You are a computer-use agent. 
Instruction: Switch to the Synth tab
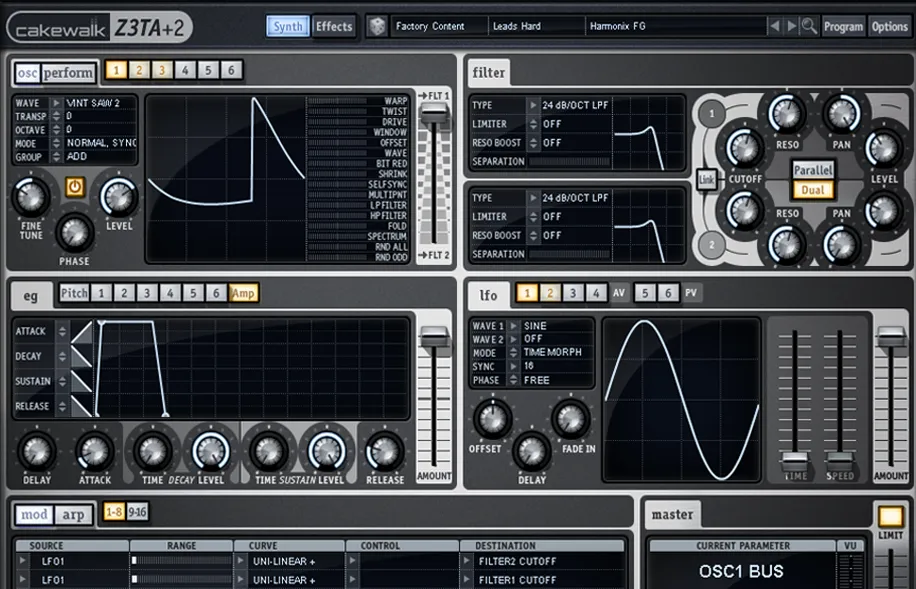click(288, 26)
